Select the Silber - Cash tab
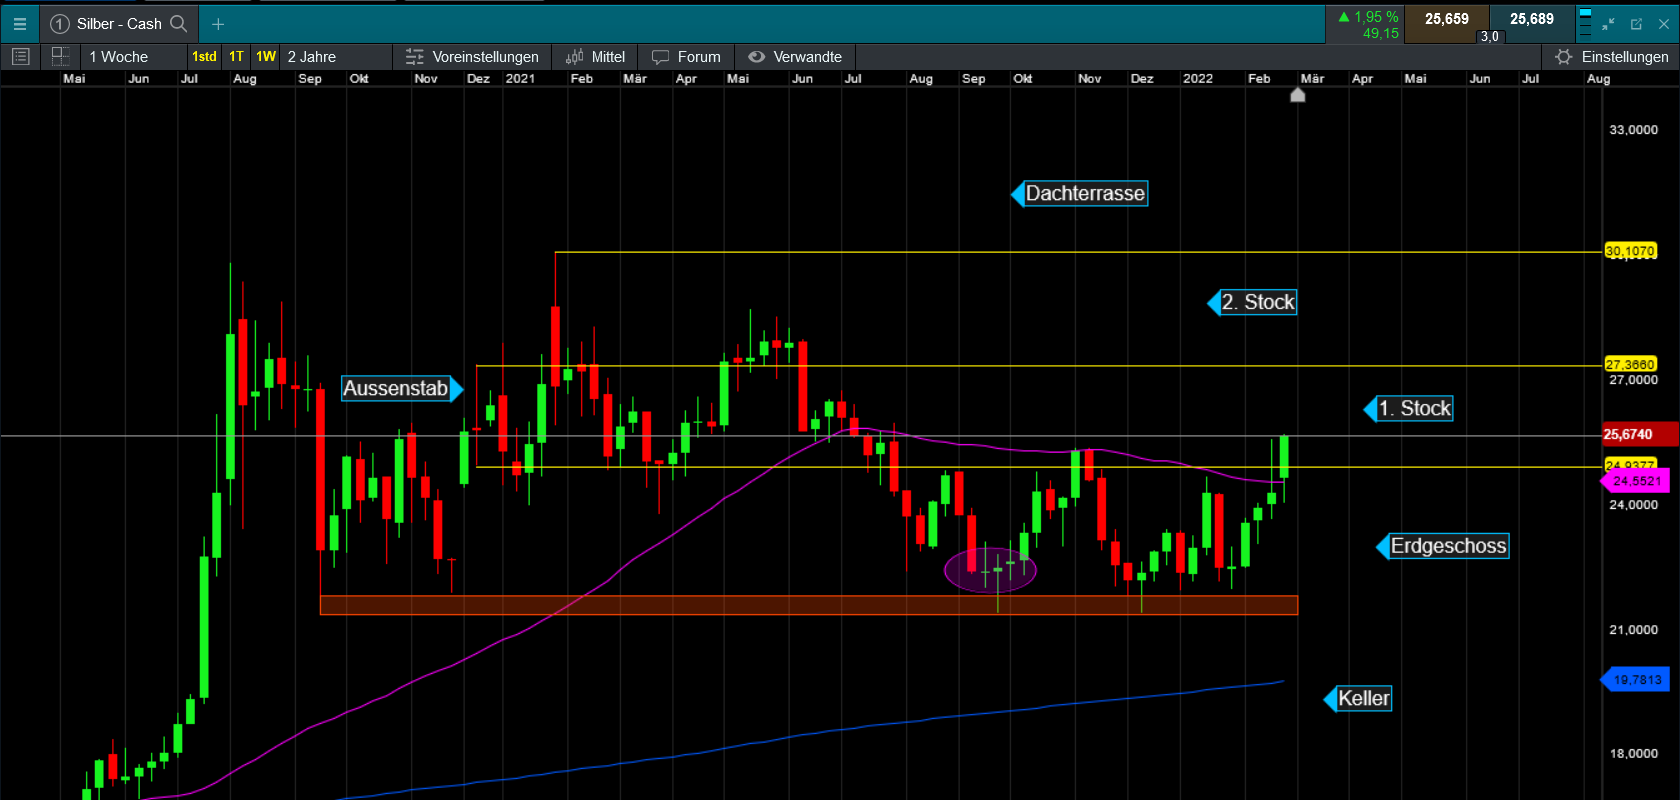The width and height of the screenshot is (1680, 800). pyautogui.click(x=119, y=24)
